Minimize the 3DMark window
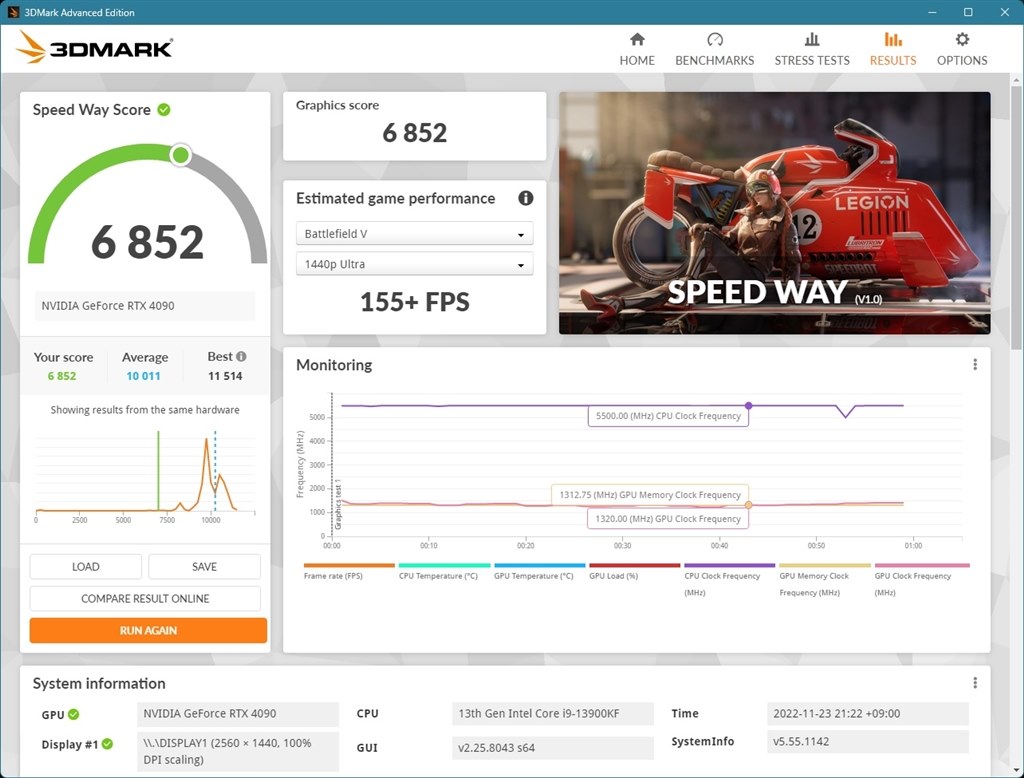The width and height of the screenshot is (1024, 778). (x=932, y=12)
